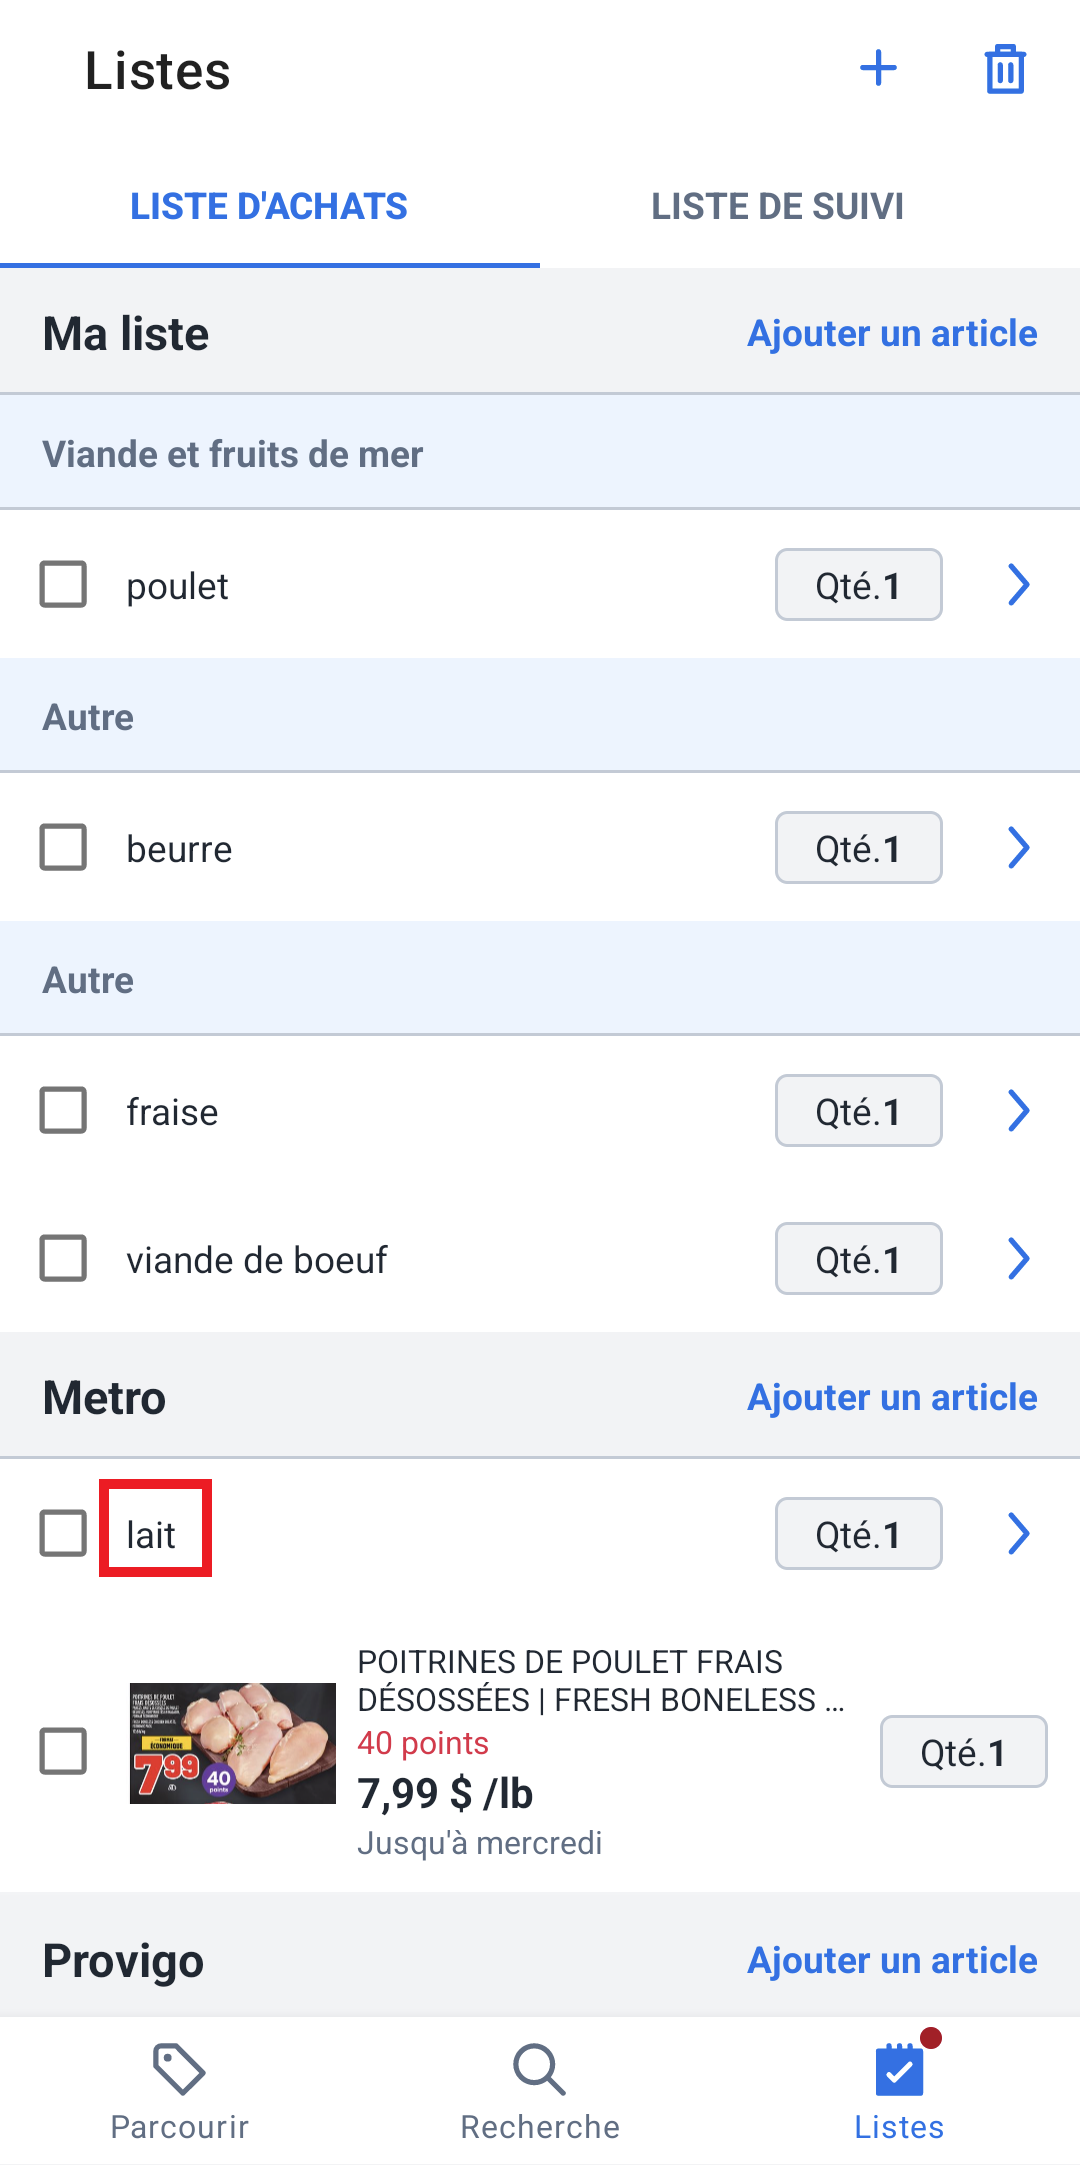The image size is (1080, 2165).
Task: Tap the plus icon to add list
Action: click(x=878, y=69)
